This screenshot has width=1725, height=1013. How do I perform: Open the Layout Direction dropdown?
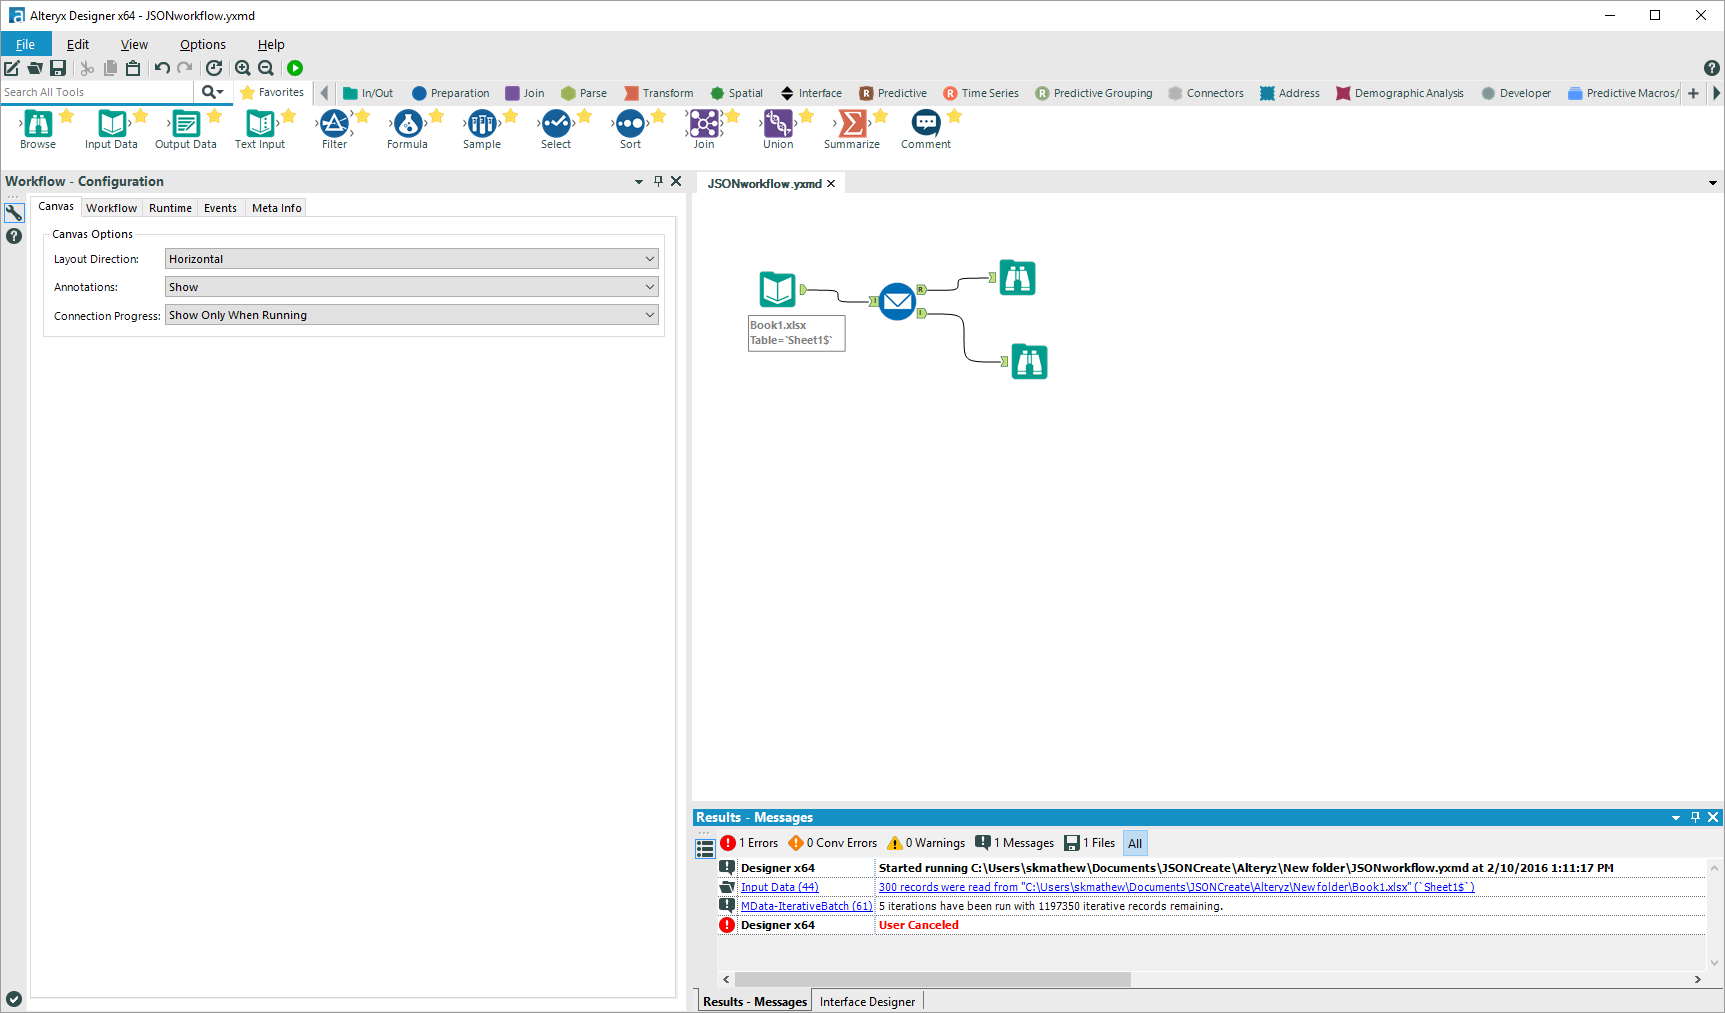click(x=411, y=259)
